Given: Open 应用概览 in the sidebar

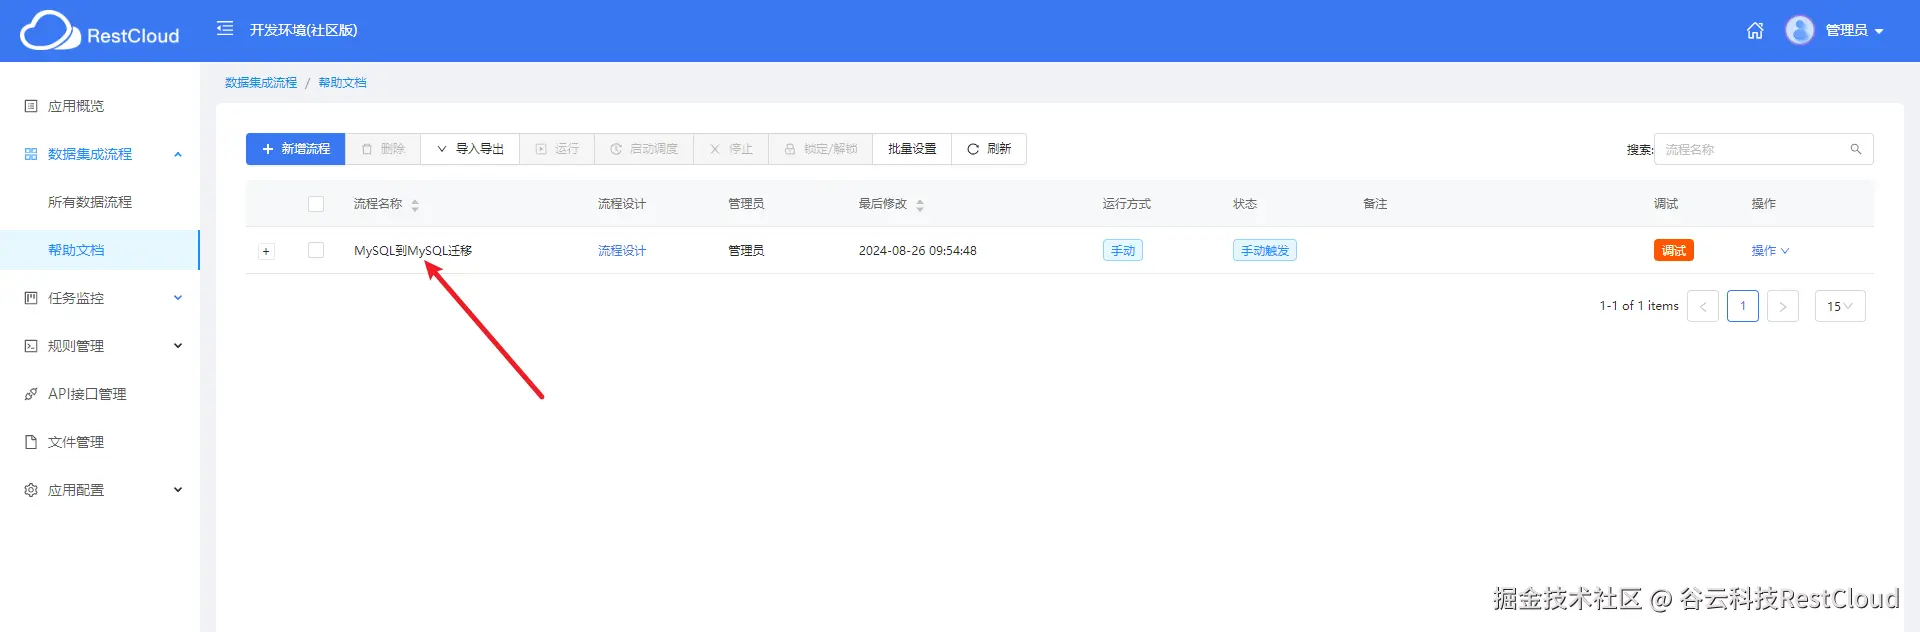Looking at the screenshot, I should coord(100,106).
